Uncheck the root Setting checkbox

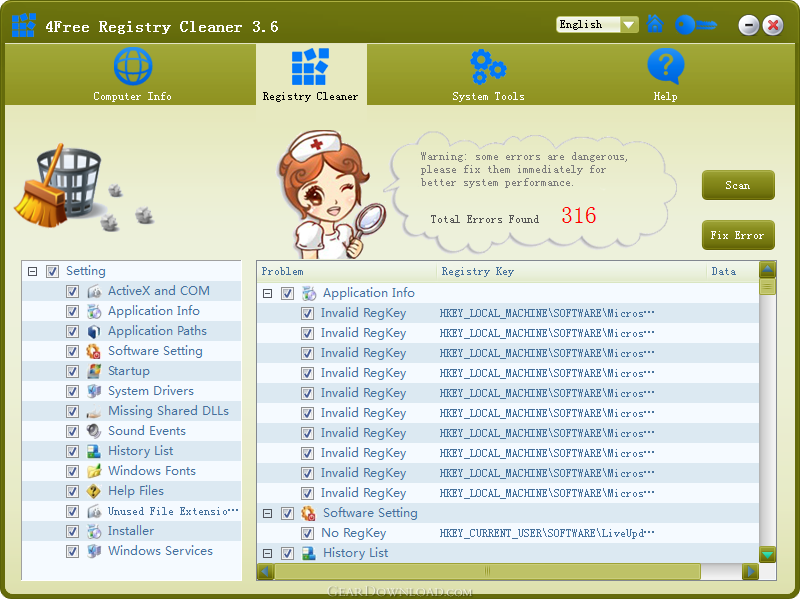coord(53,271)
